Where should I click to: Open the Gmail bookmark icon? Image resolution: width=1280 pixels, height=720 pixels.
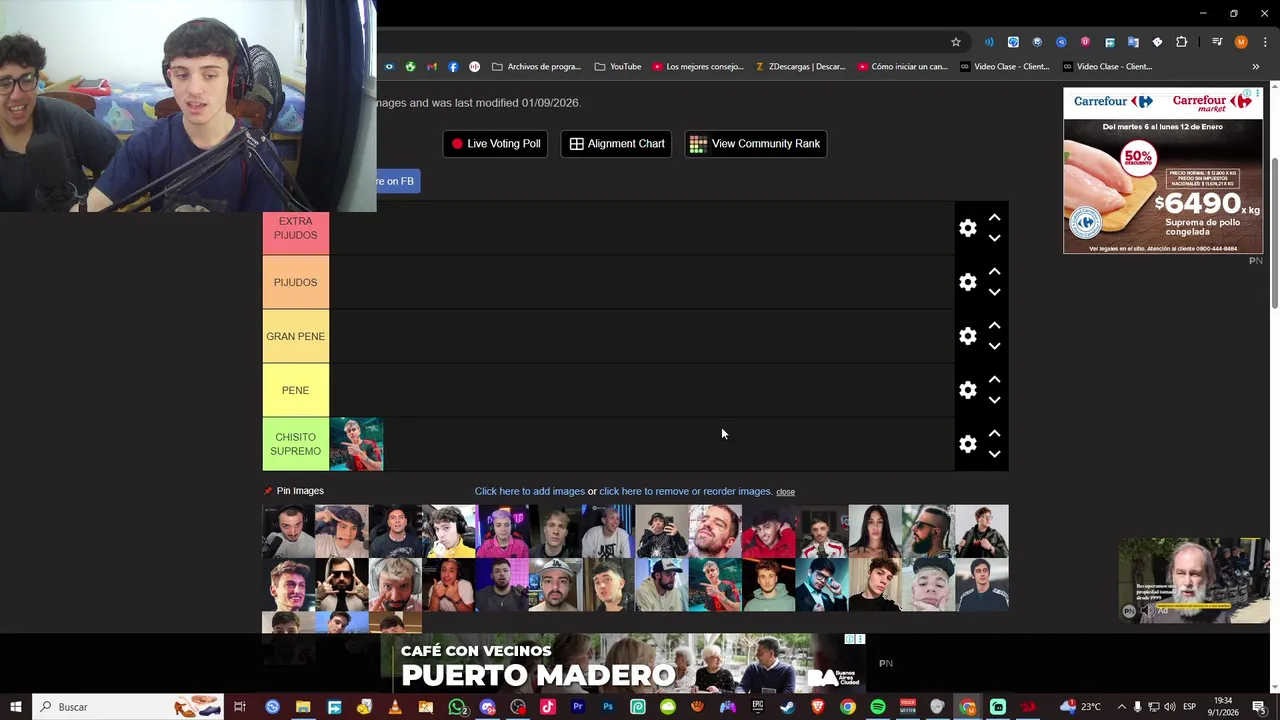point(432,67)
